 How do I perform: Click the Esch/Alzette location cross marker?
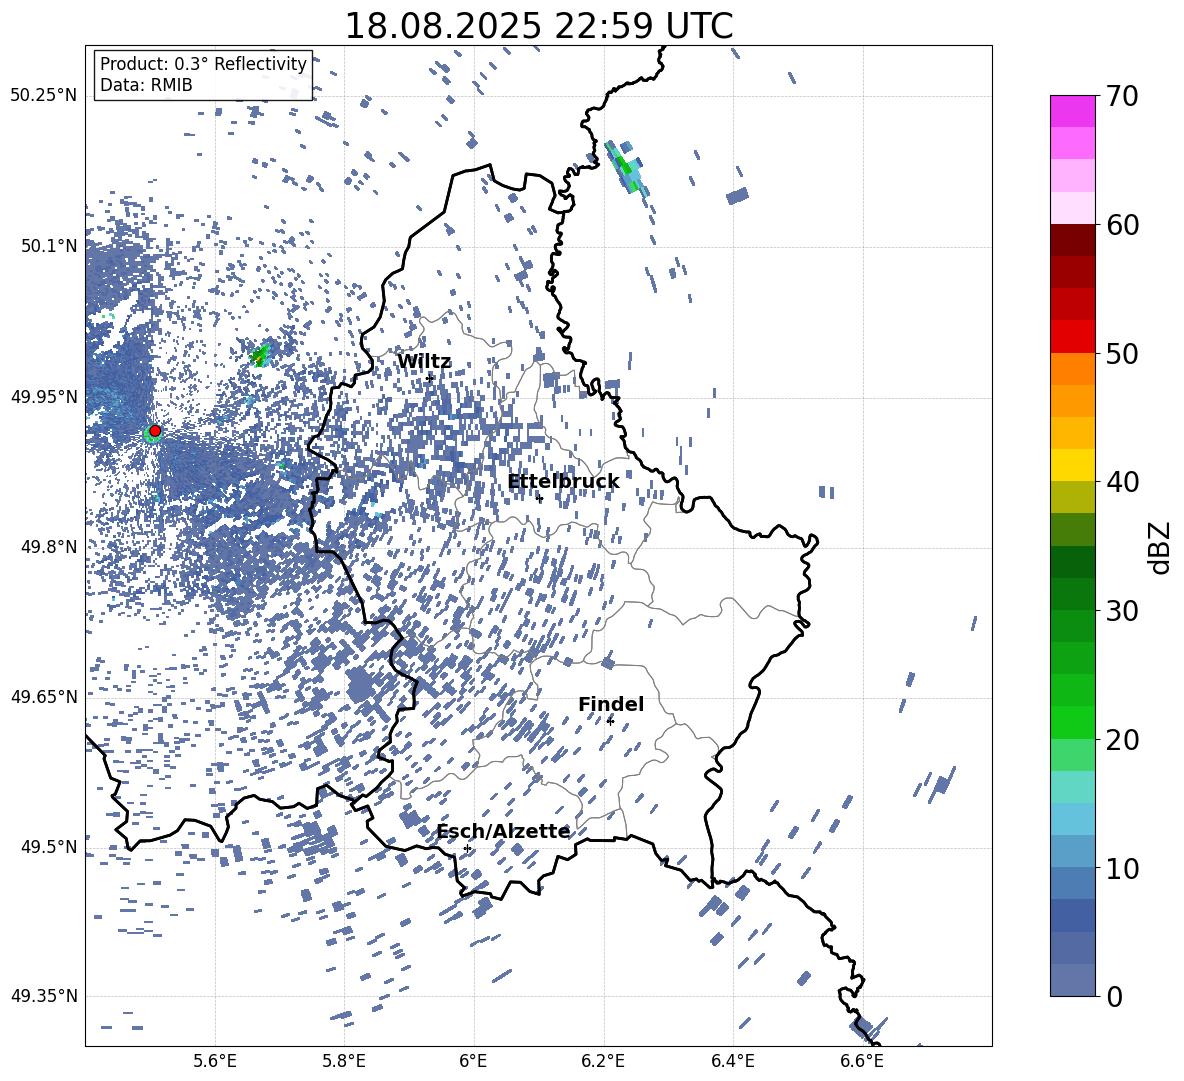point(467,848)
